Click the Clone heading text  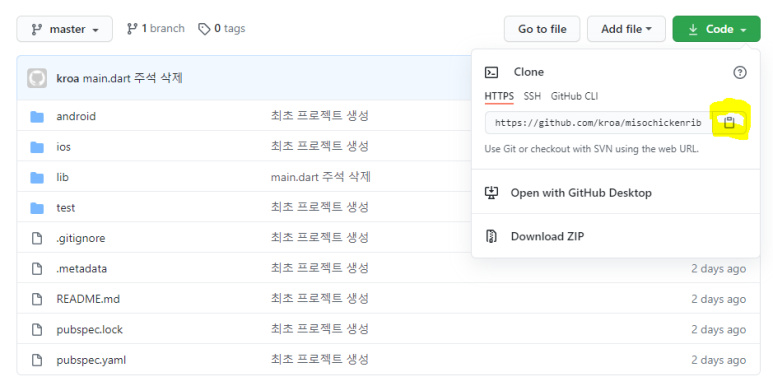pyautogui.click(x=528, y=72)
